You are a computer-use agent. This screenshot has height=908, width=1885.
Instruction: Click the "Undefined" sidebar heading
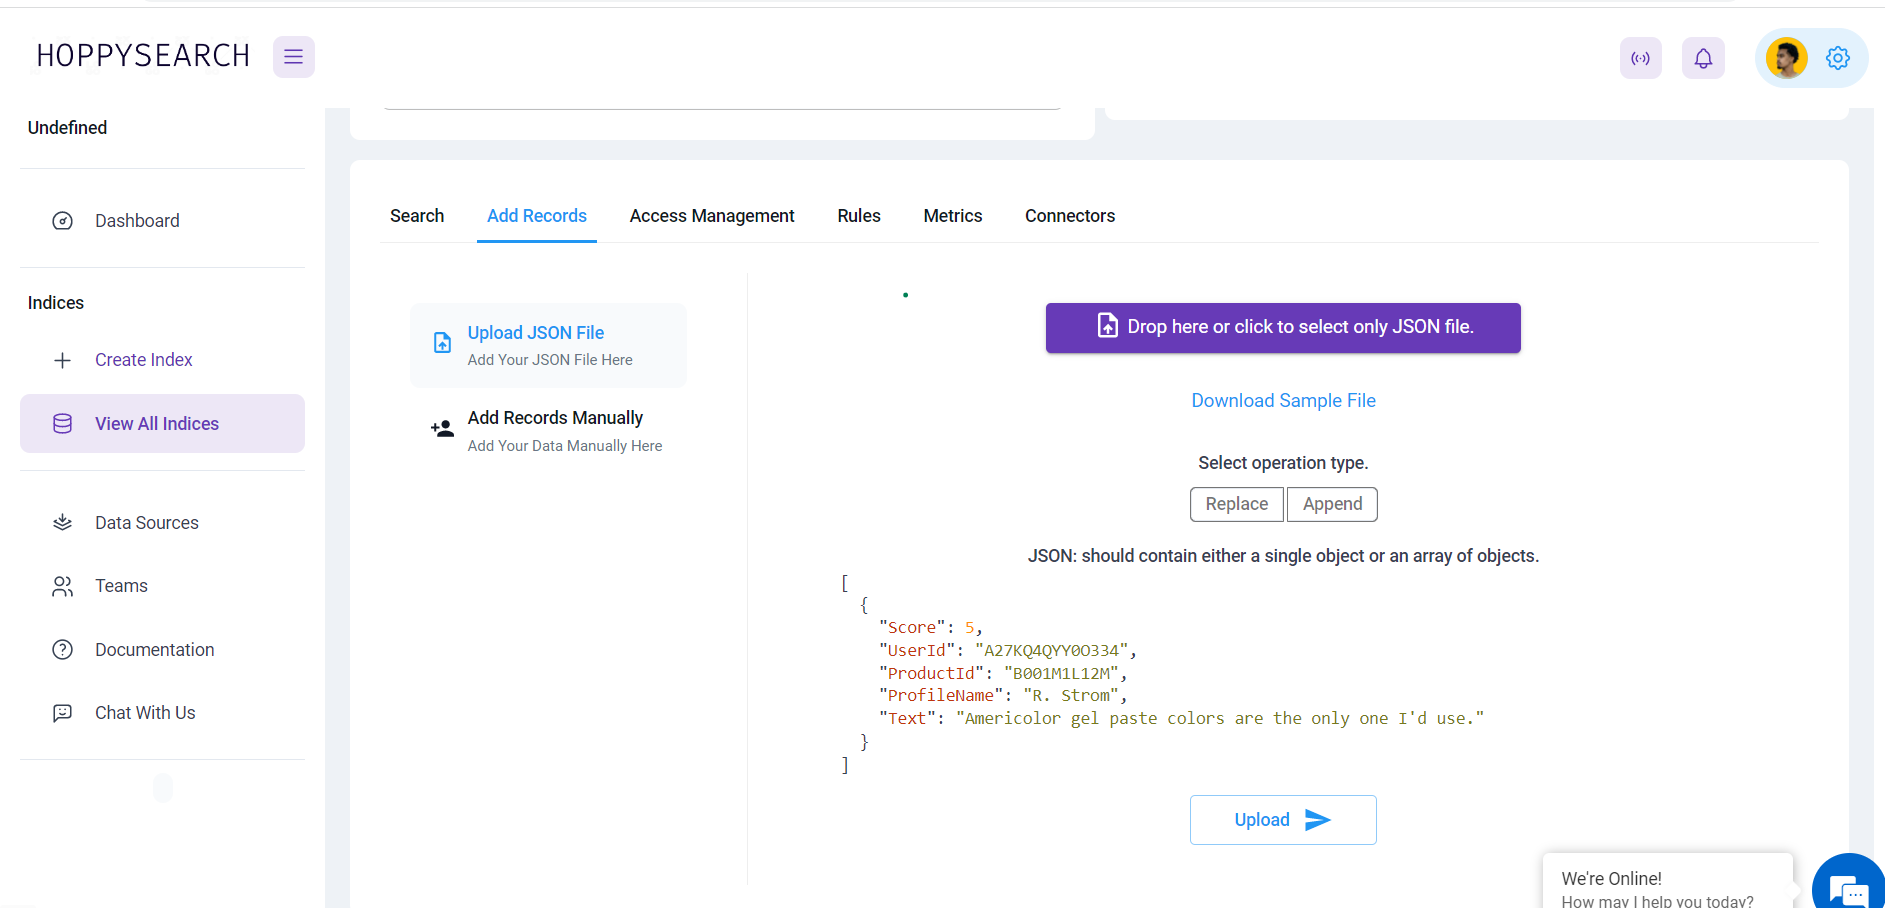point(67,128)
